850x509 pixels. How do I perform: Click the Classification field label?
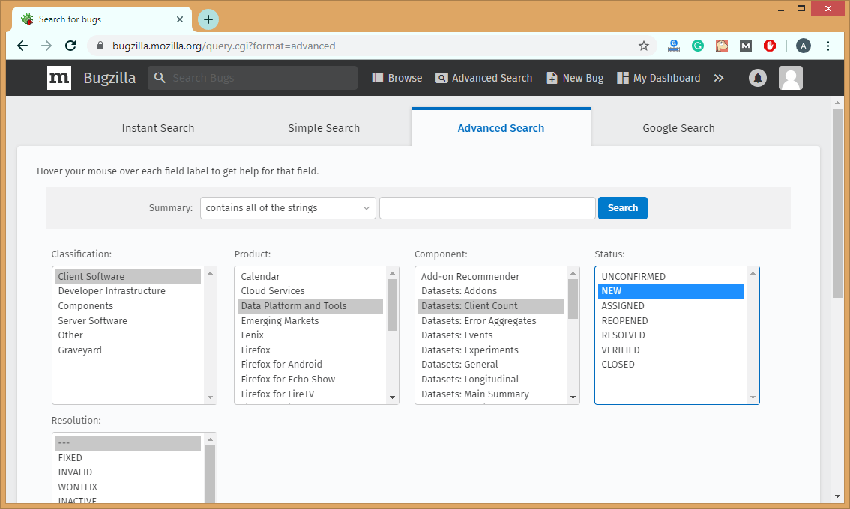click(81, 254)
